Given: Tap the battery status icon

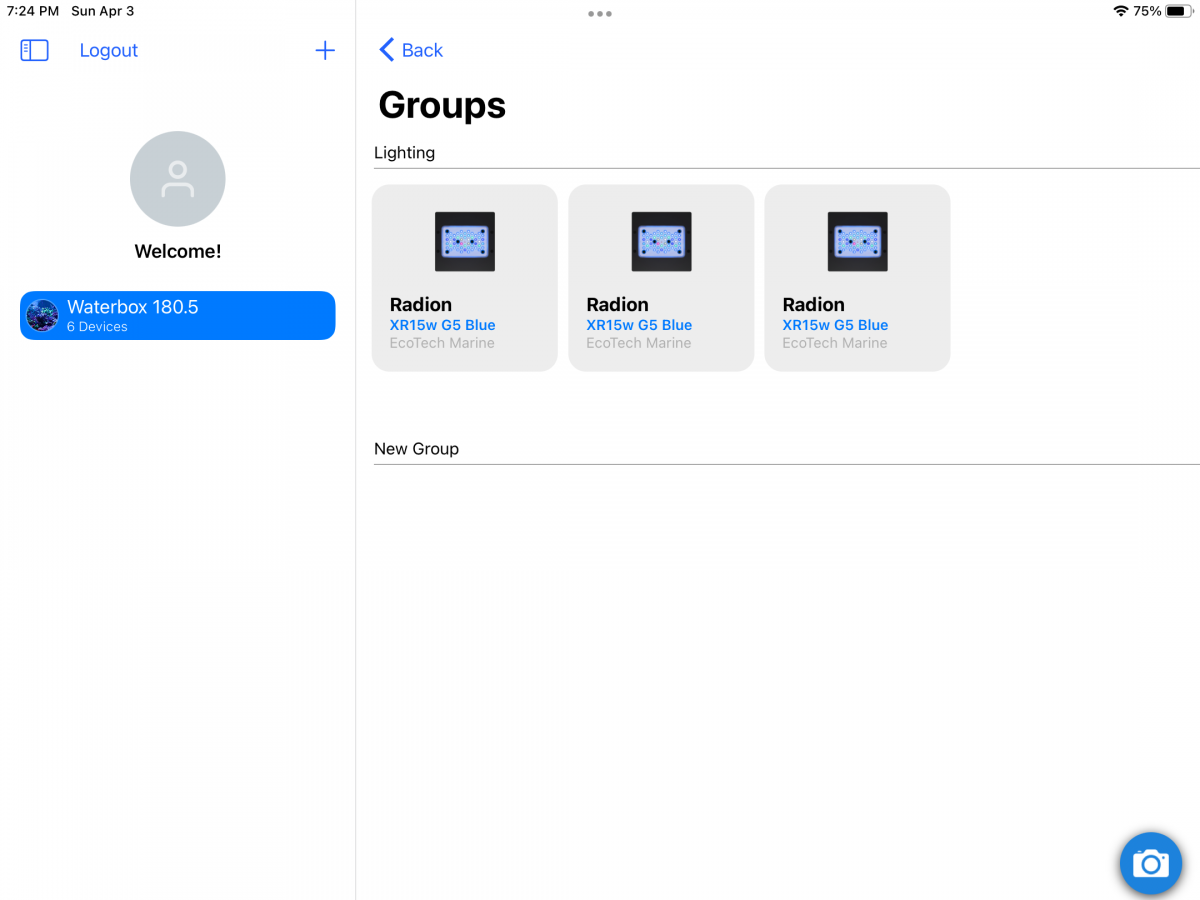Looking at the screenshot, I should (x=1180, y=11).
